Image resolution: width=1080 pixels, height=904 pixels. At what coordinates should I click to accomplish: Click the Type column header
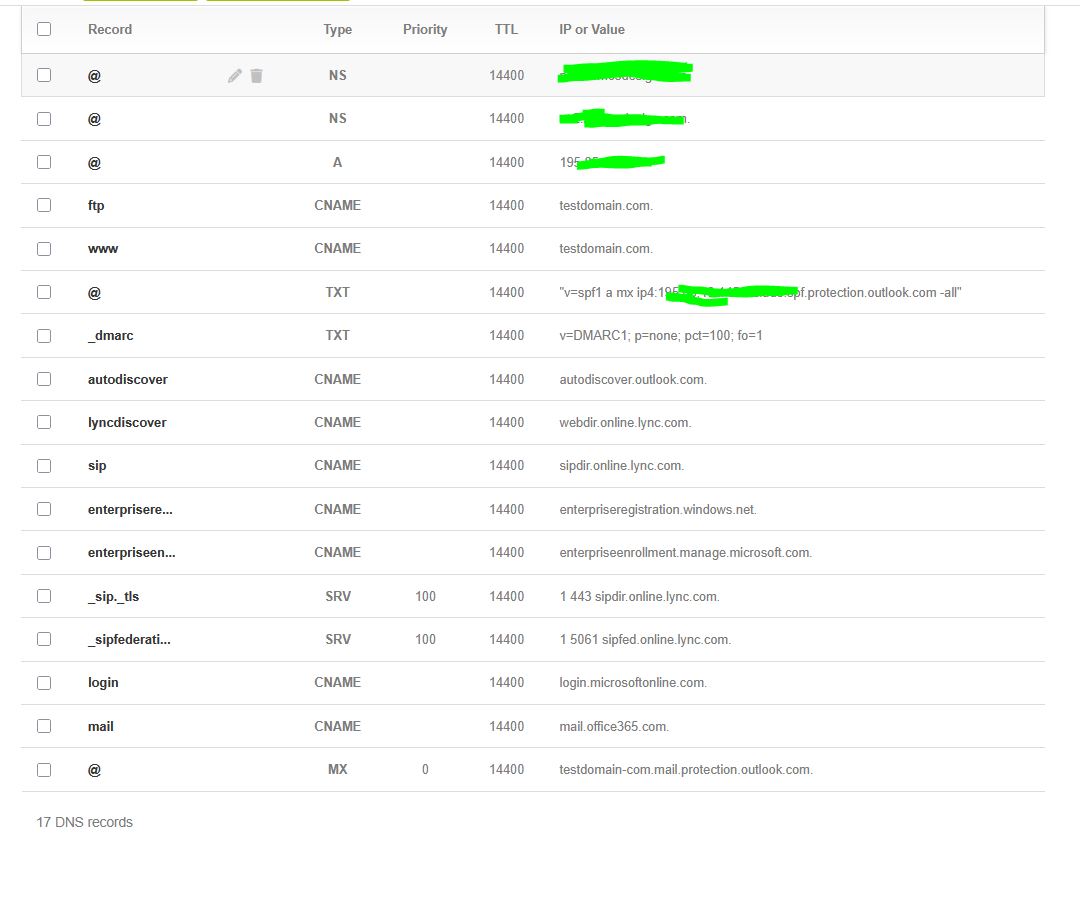click(x=337, y=29)
